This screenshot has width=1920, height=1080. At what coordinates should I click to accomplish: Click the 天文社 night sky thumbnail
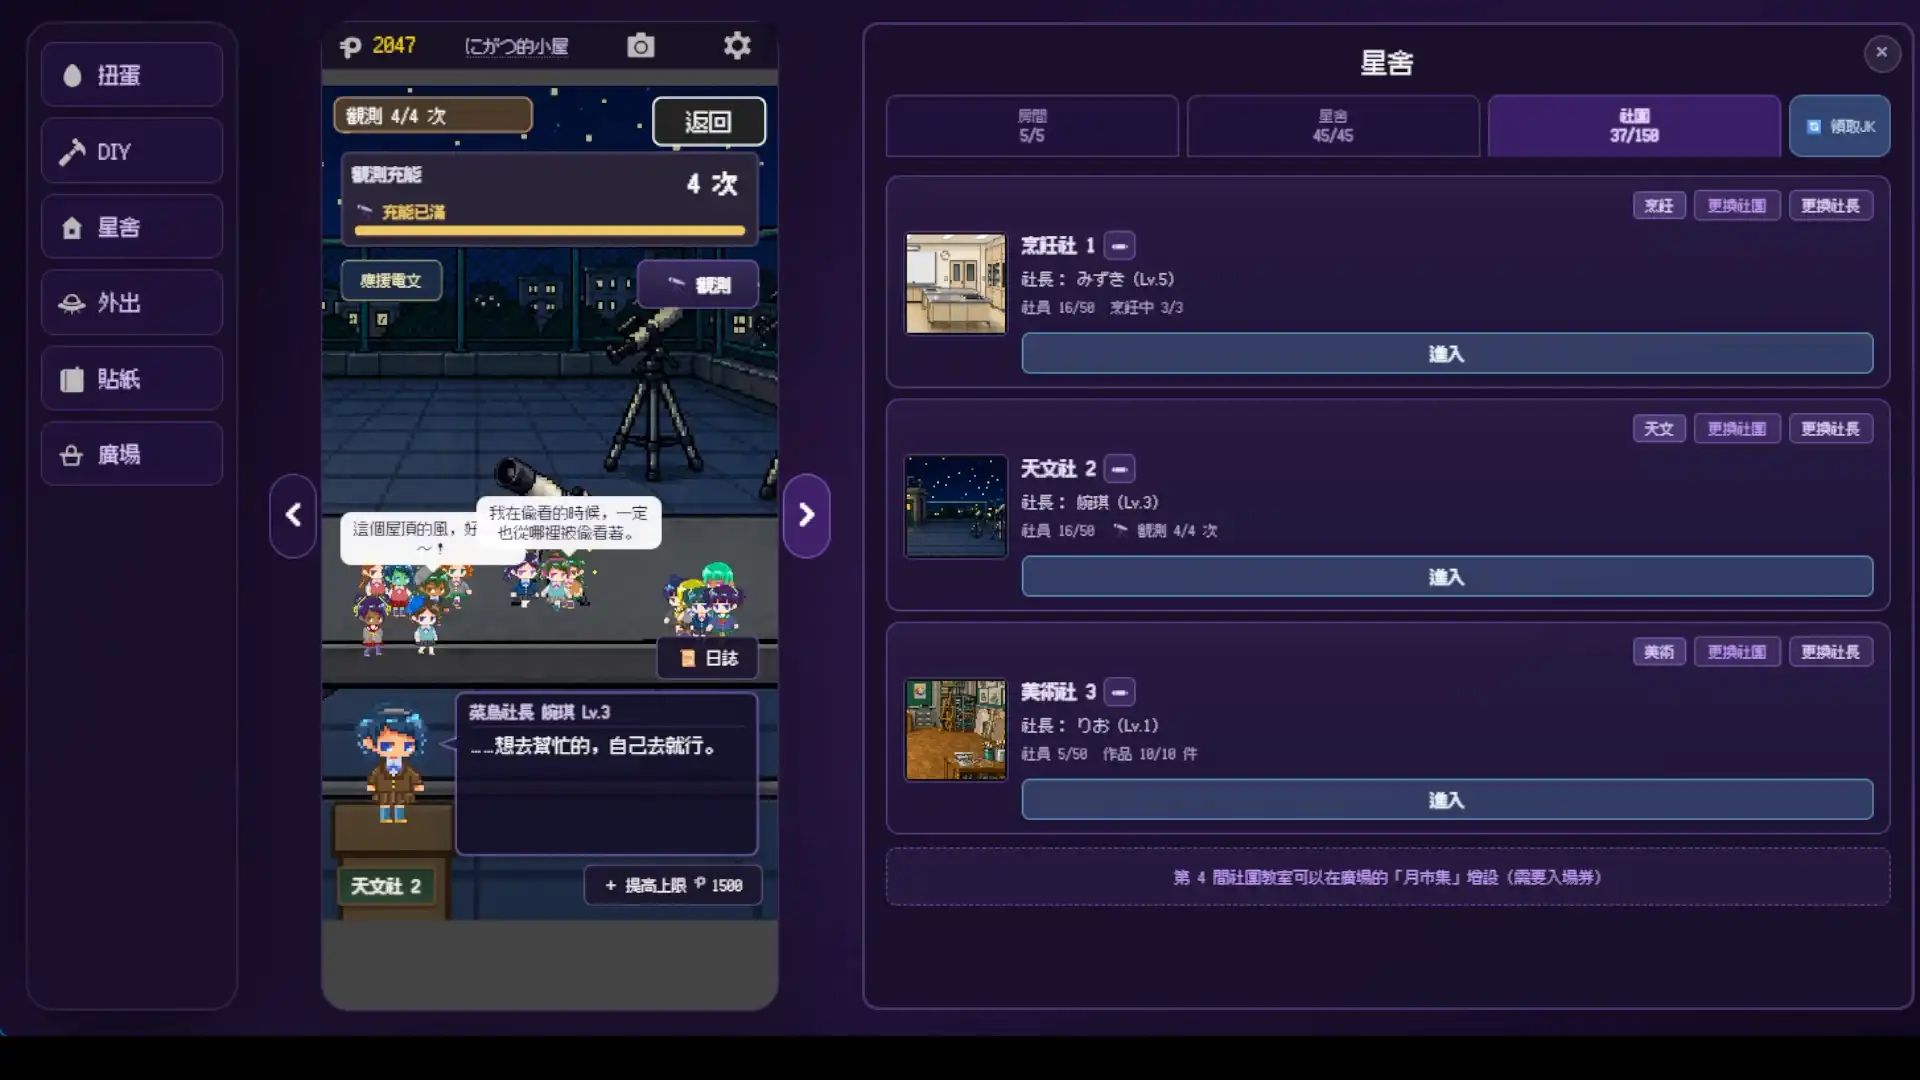click(956, 507)
